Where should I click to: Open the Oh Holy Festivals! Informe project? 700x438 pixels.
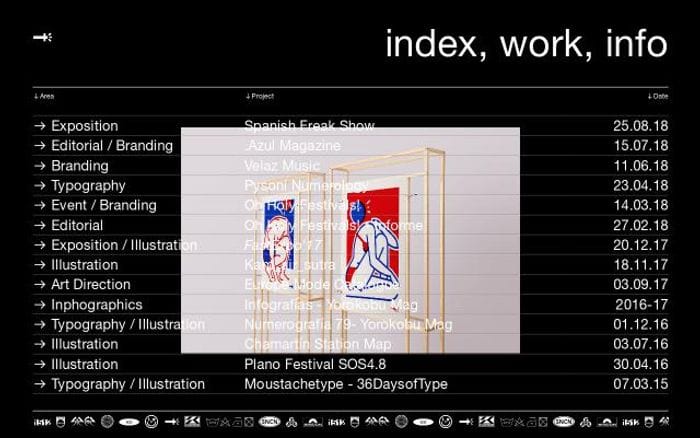[x=333, y=225]
